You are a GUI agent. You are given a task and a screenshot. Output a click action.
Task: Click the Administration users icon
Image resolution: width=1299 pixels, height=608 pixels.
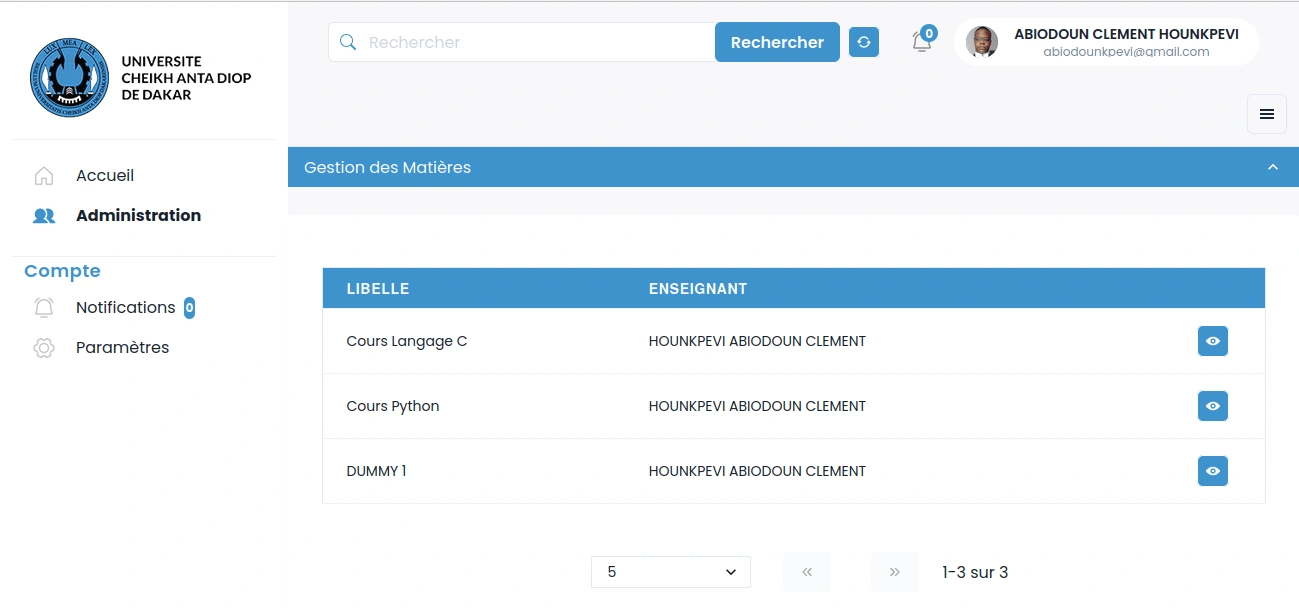tap(44, 216)
